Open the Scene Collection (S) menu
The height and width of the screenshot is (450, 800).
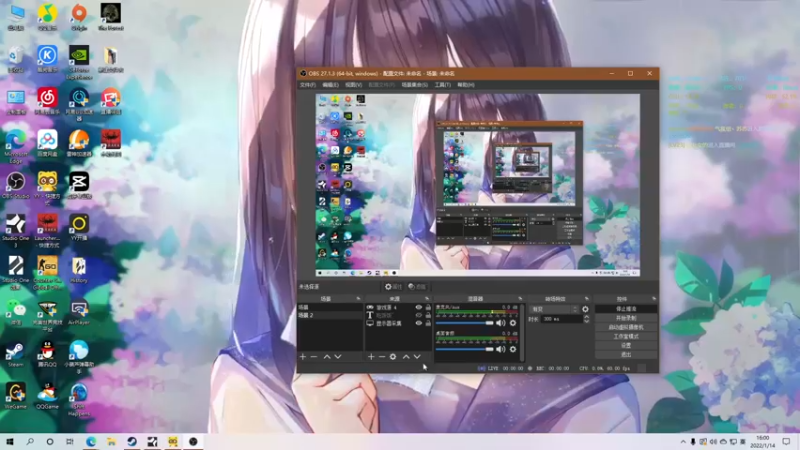pyautogui.click(x=414, y=85)
